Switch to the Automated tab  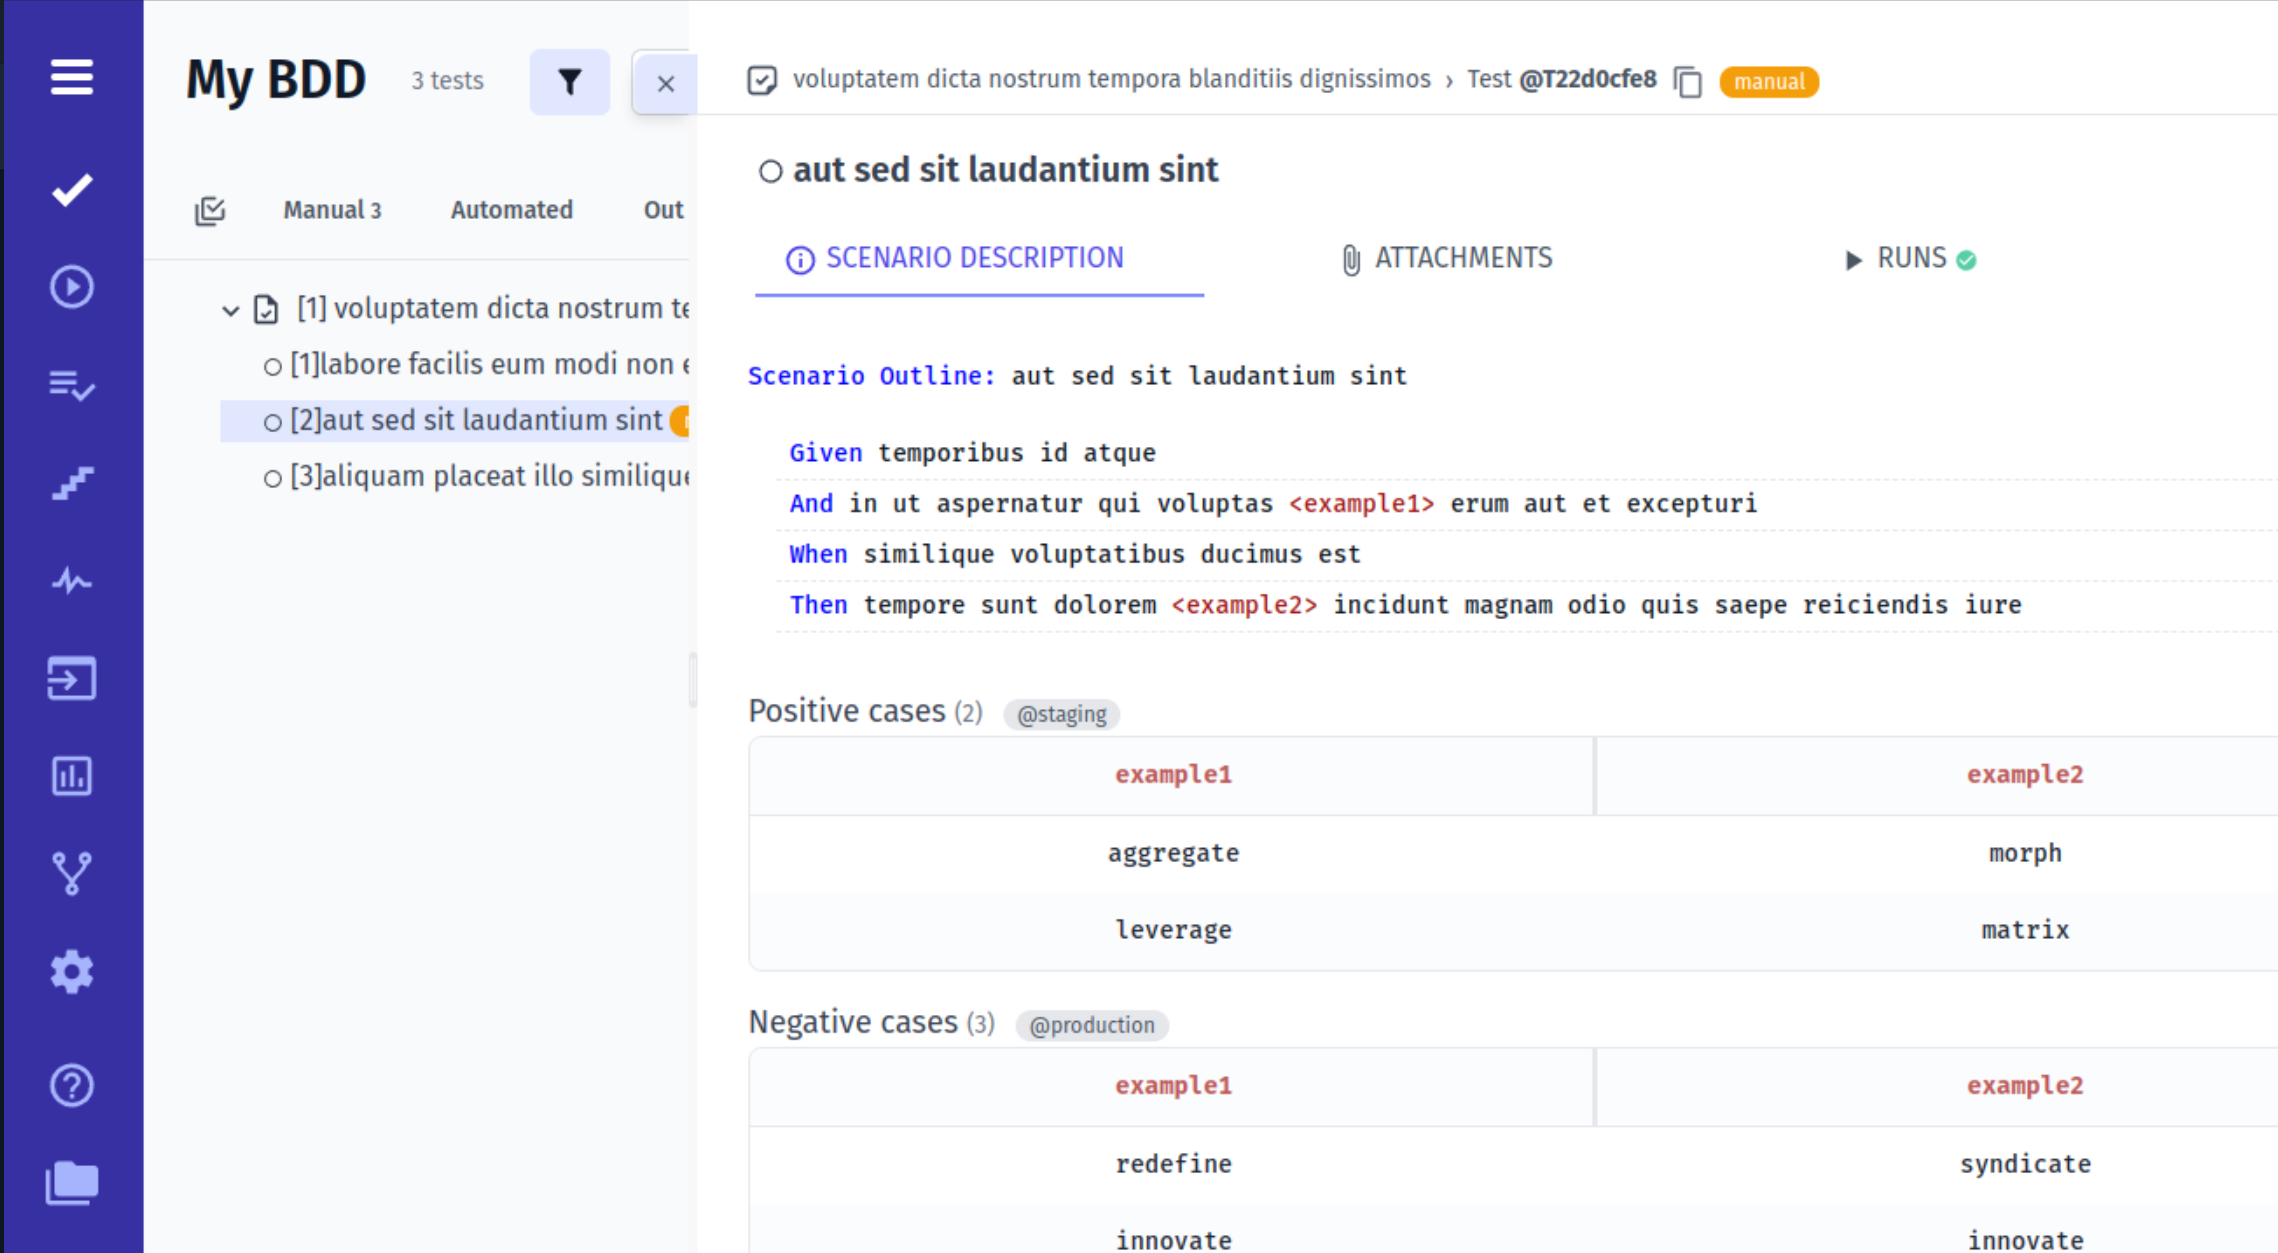point(512,210)
